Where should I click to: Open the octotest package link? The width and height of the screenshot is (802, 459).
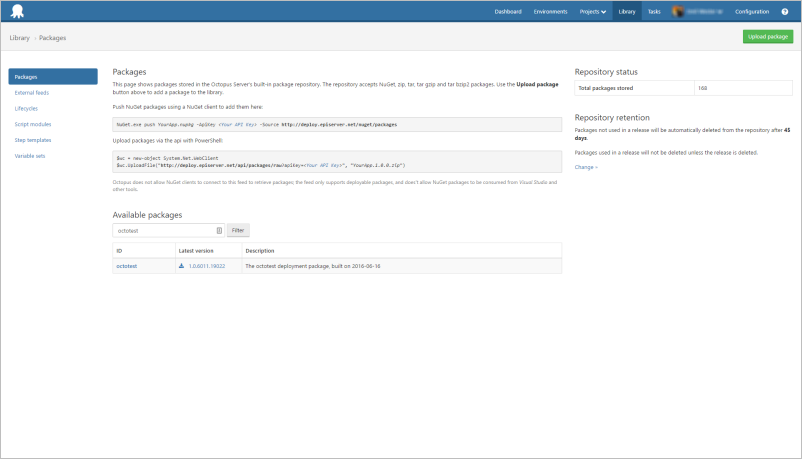coord(126,266)
